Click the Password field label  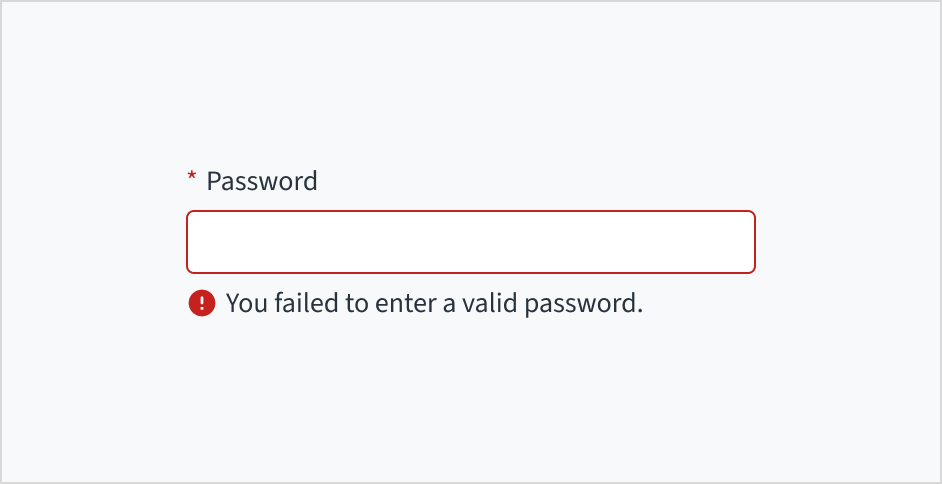point(261,181)
